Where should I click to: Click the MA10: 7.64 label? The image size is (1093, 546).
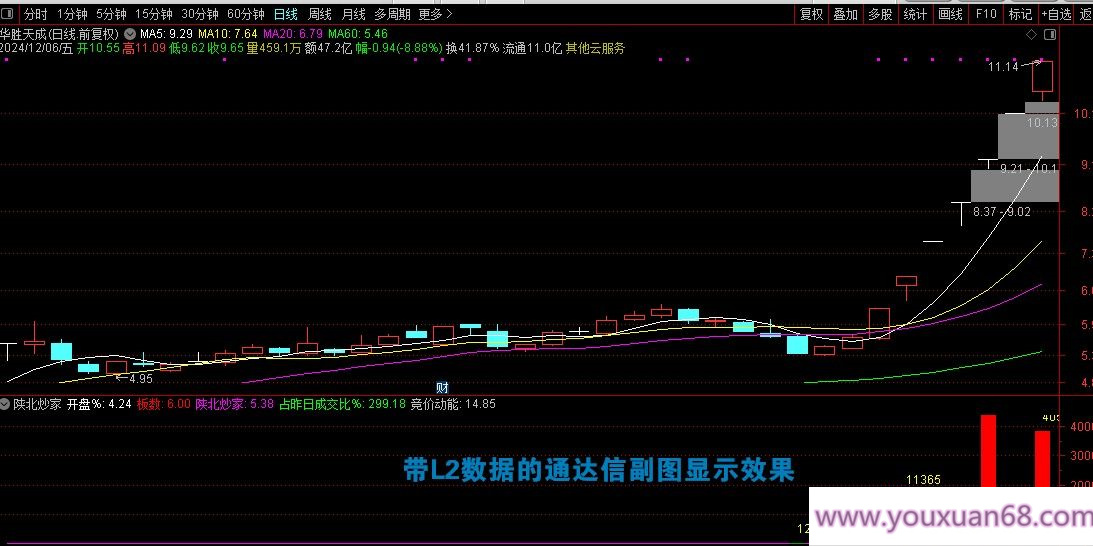[228, 33]
